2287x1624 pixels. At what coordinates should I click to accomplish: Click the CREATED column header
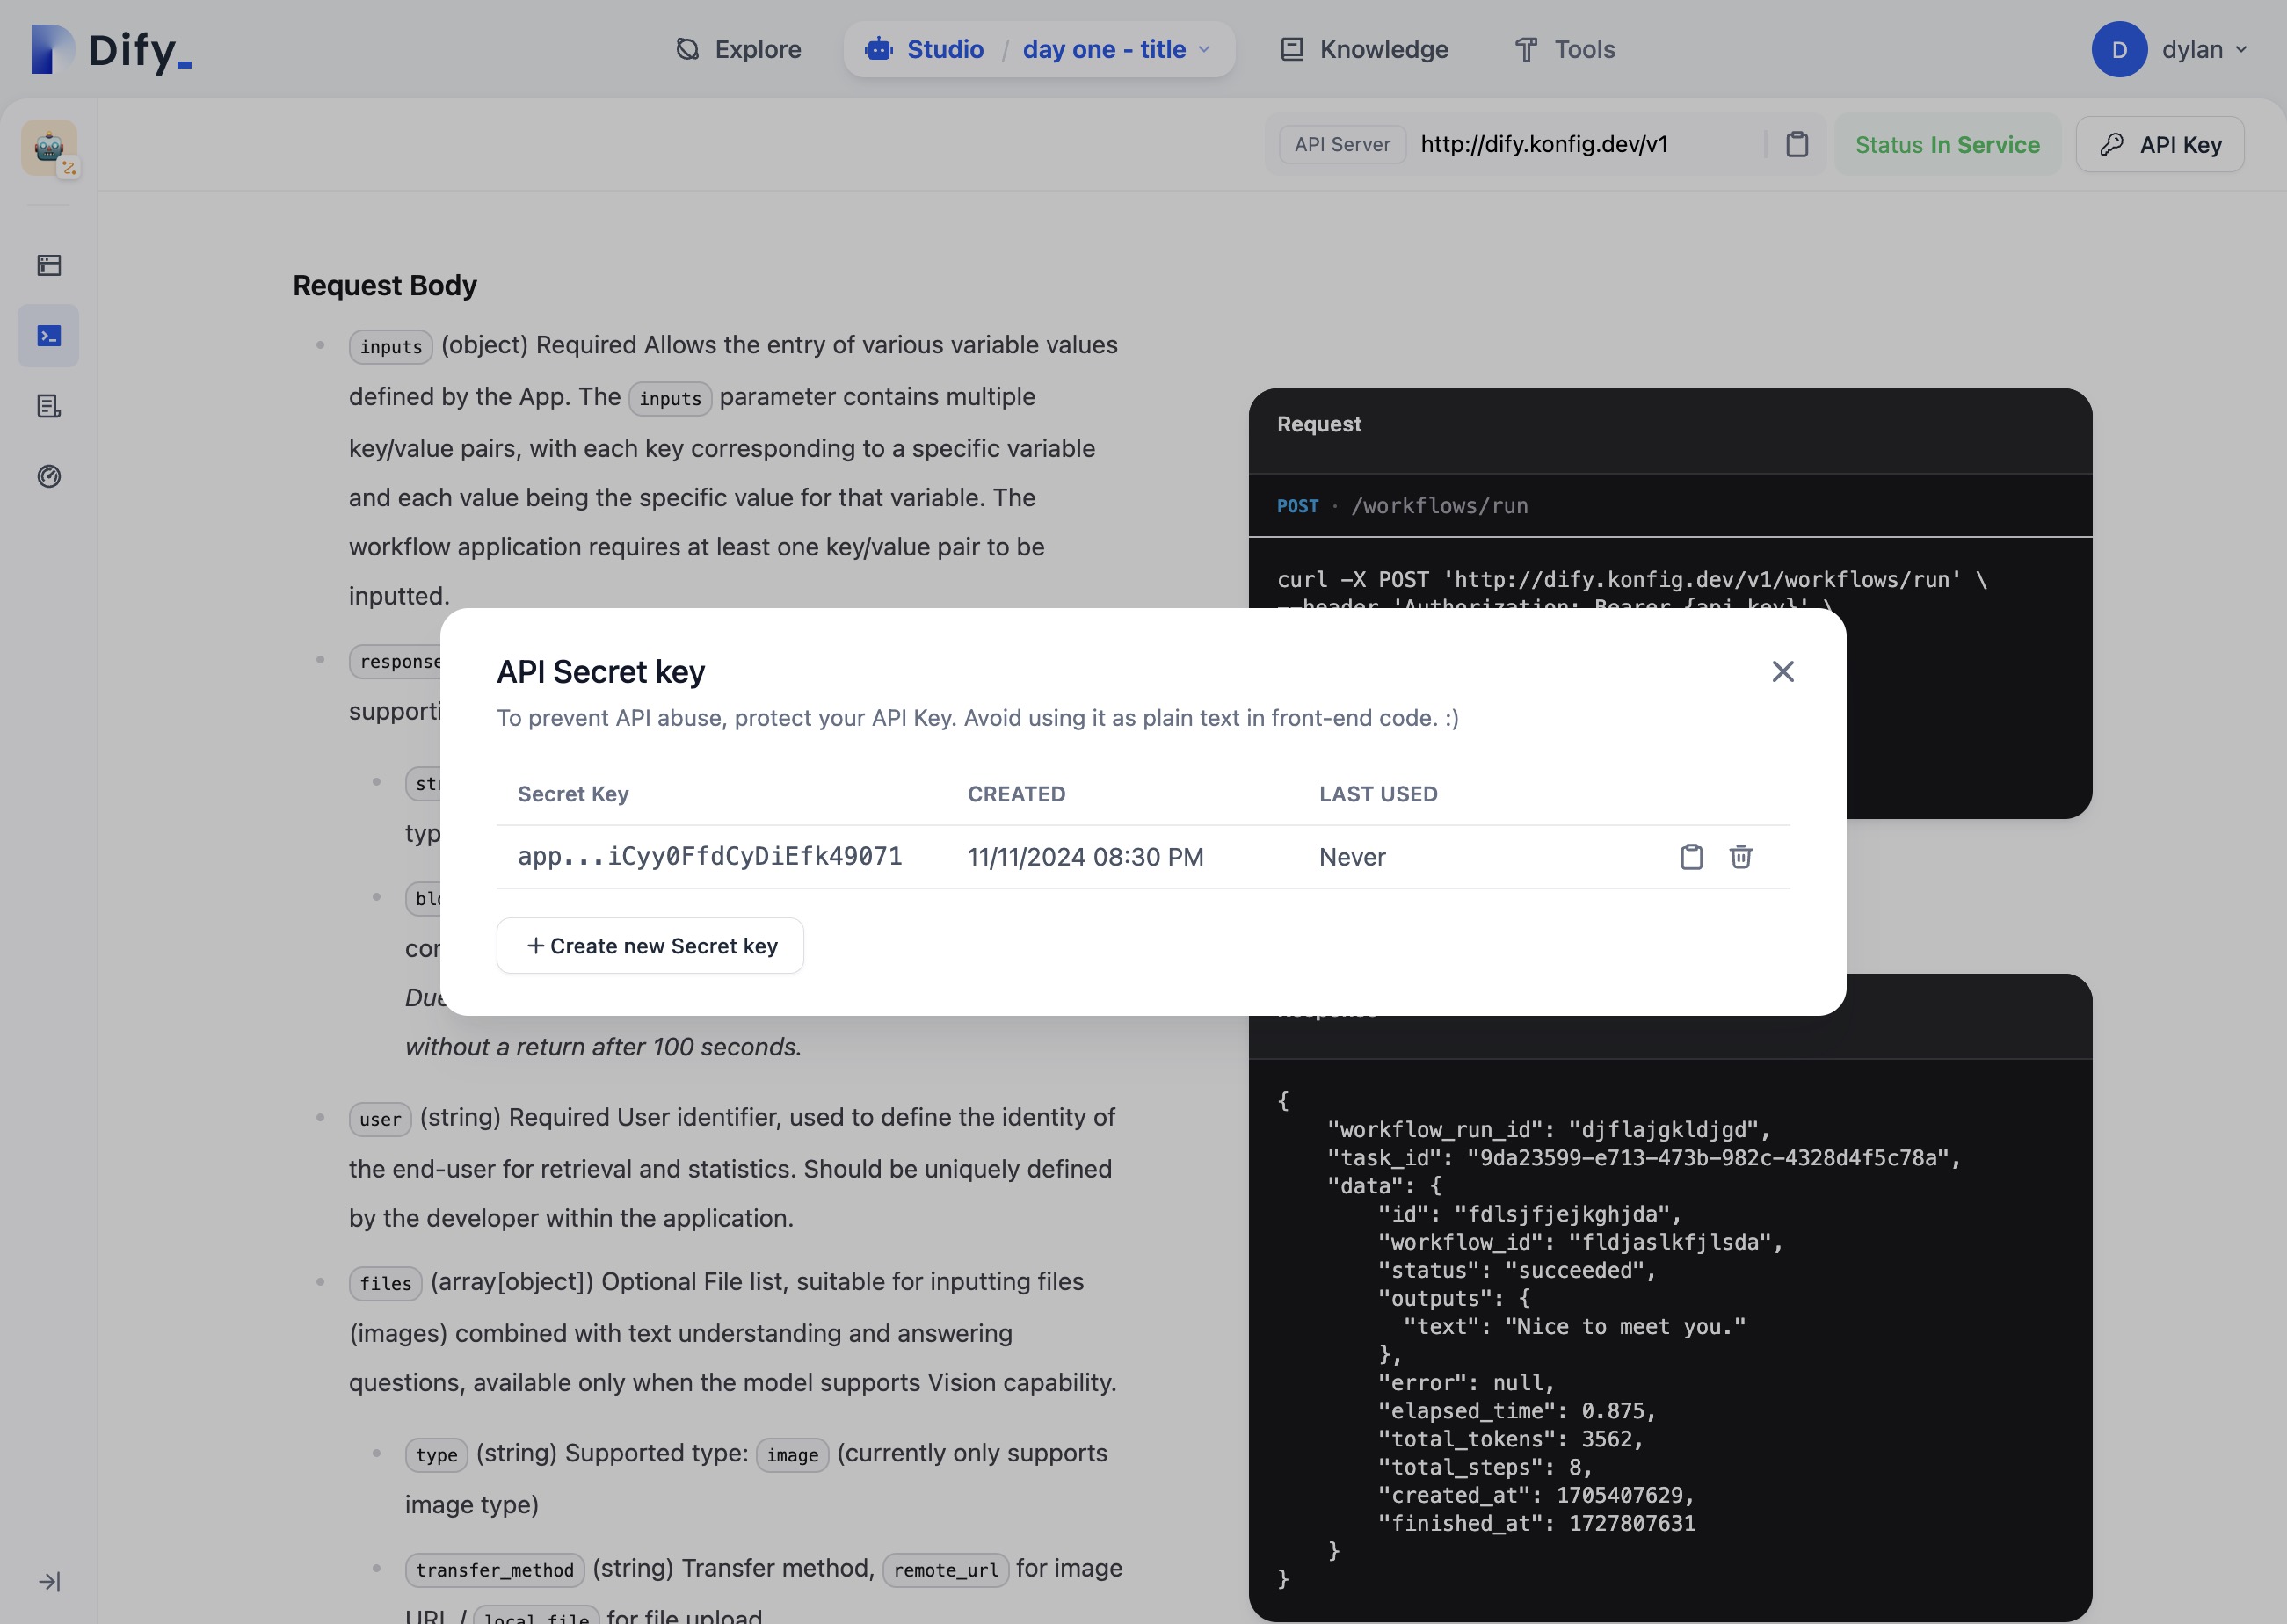[1016, 794]
